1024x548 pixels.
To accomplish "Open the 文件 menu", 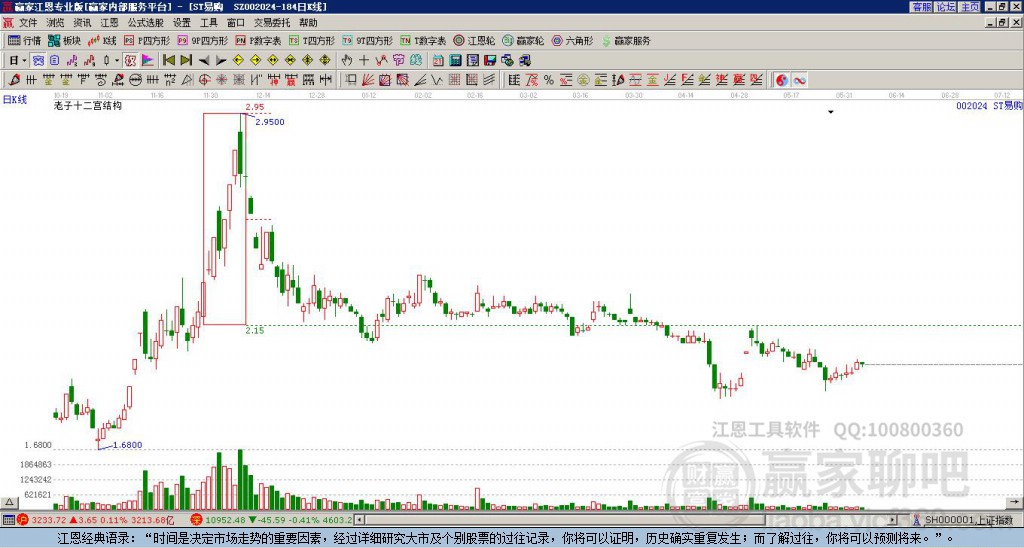I will (x=28, y=23).
